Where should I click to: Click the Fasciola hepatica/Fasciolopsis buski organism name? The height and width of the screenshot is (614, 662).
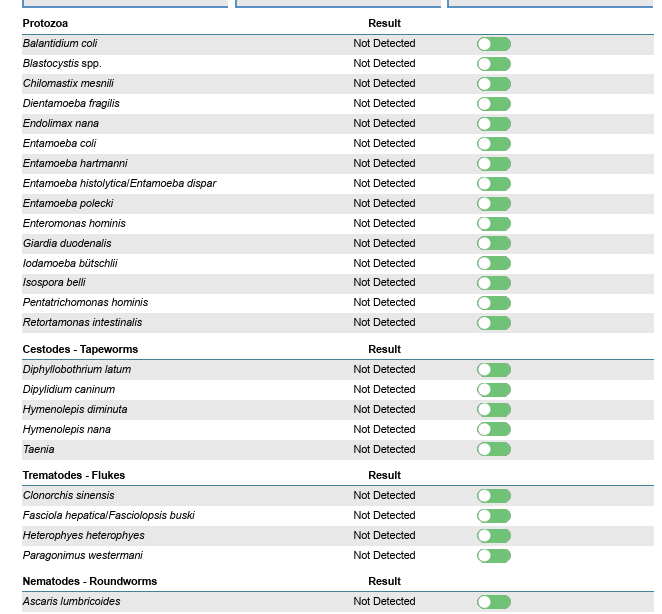coord(108,515)
